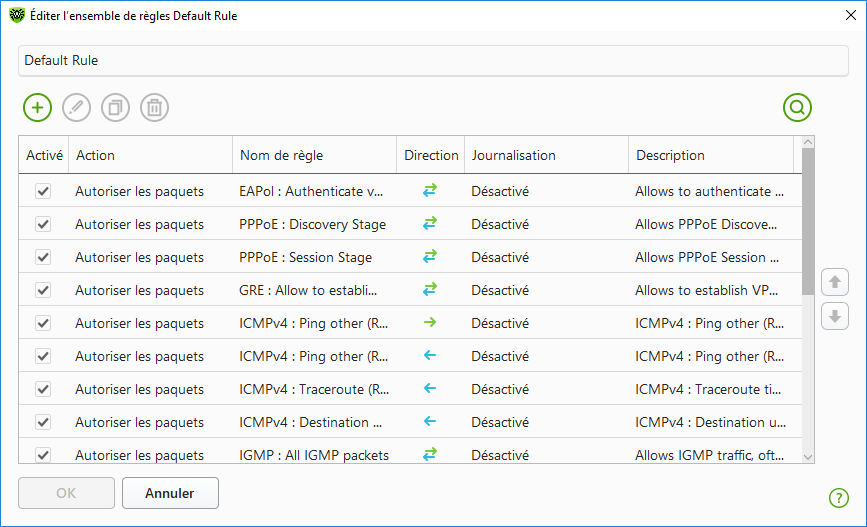Select the IGMP All IGMP packets row

tap(314, 455)
